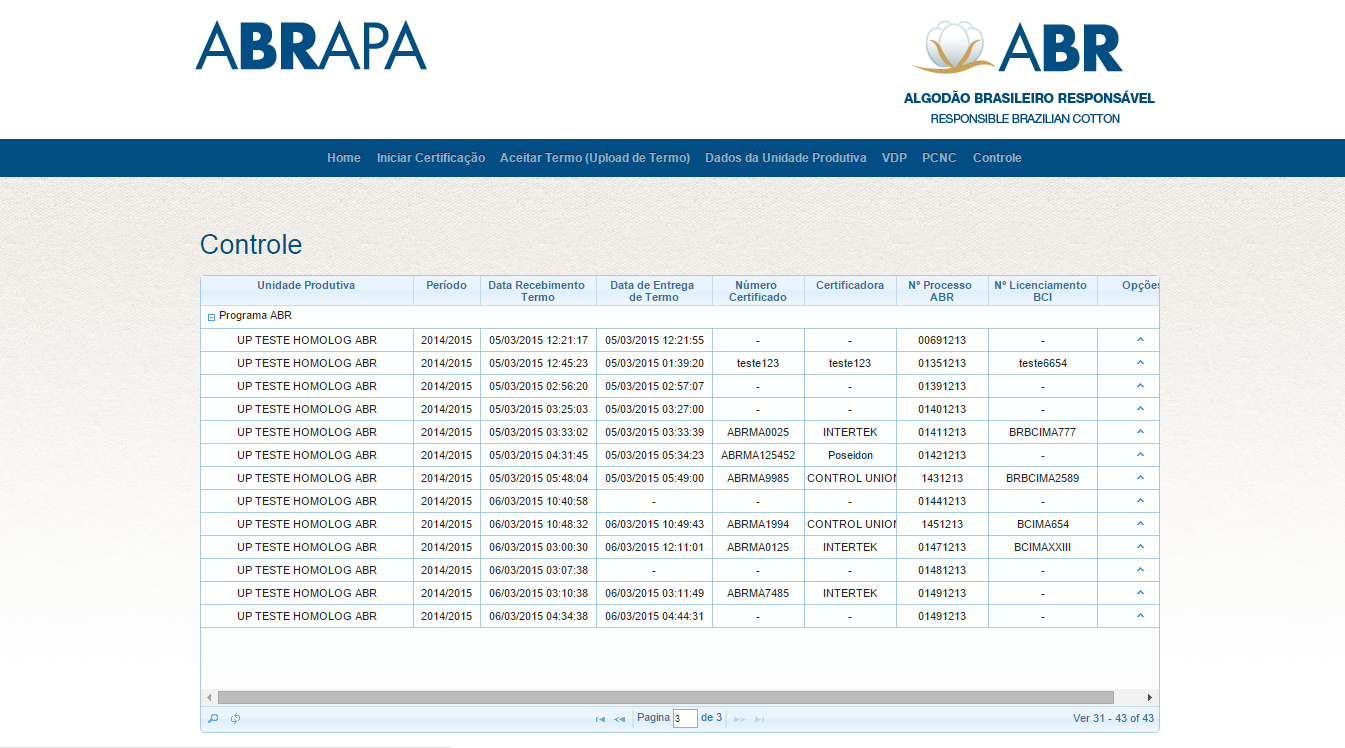Select process number cell '1451213'
The image size is (1345, 748).
[942, 524]
